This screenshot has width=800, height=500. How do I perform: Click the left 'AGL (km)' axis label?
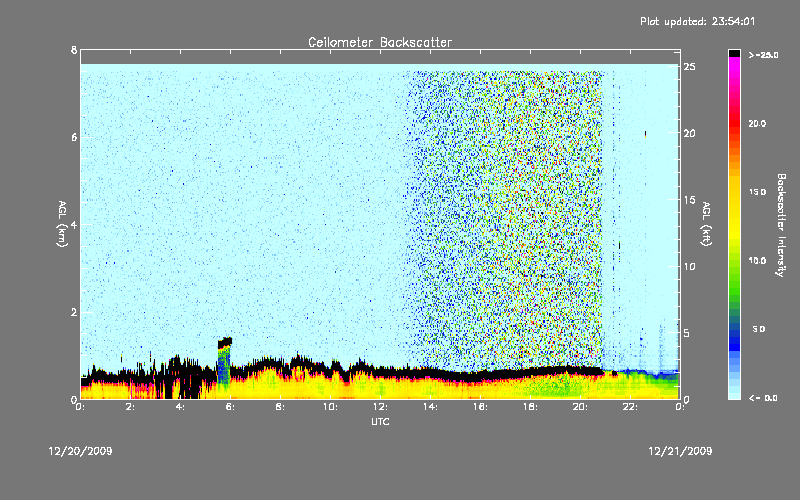point(62,224)
